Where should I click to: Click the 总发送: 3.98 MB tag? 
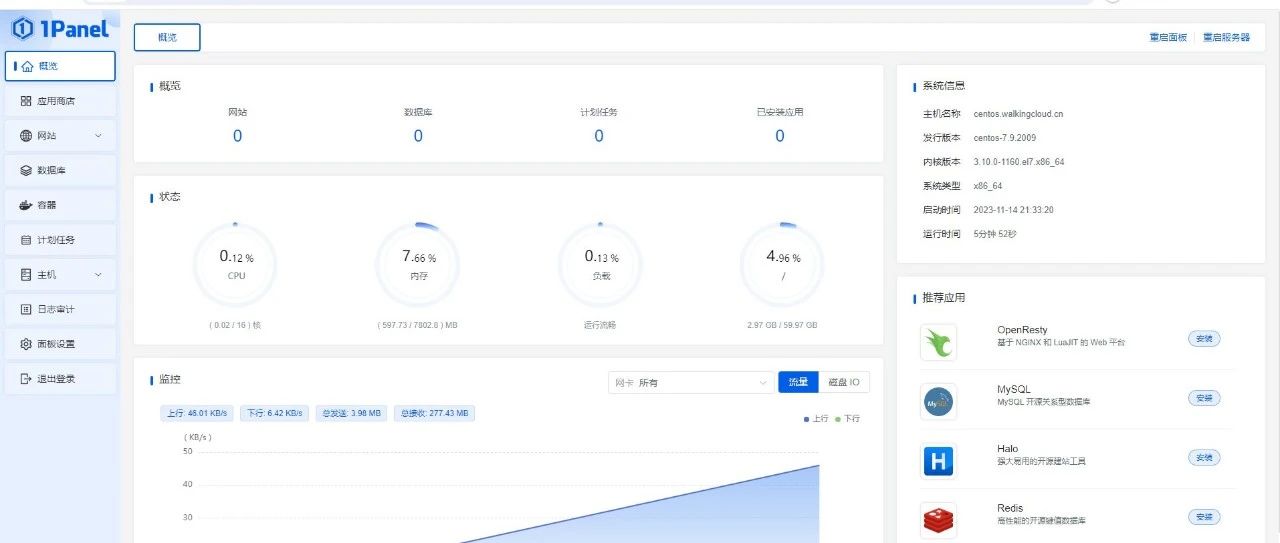coord(351,413)
